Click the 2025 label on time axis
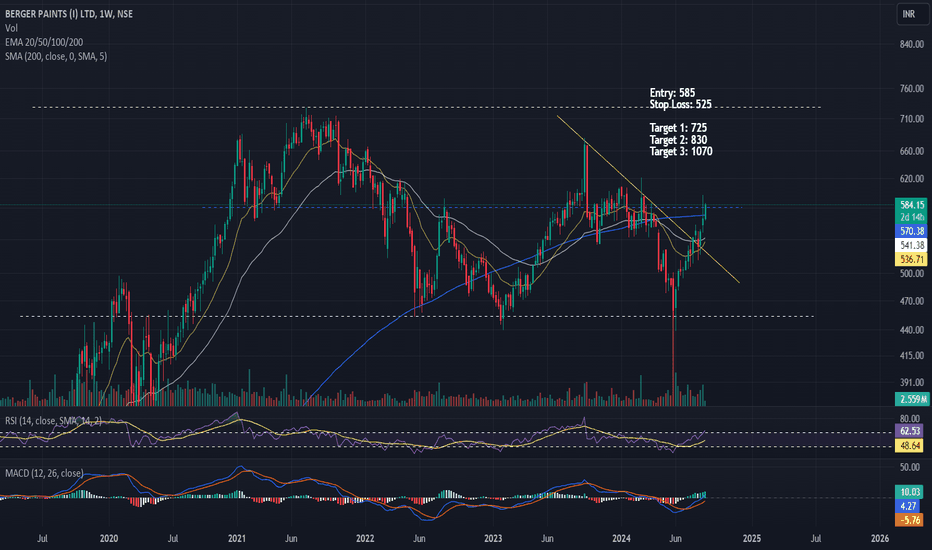This screenshot has height=550, width=932. tap(752, 539)
